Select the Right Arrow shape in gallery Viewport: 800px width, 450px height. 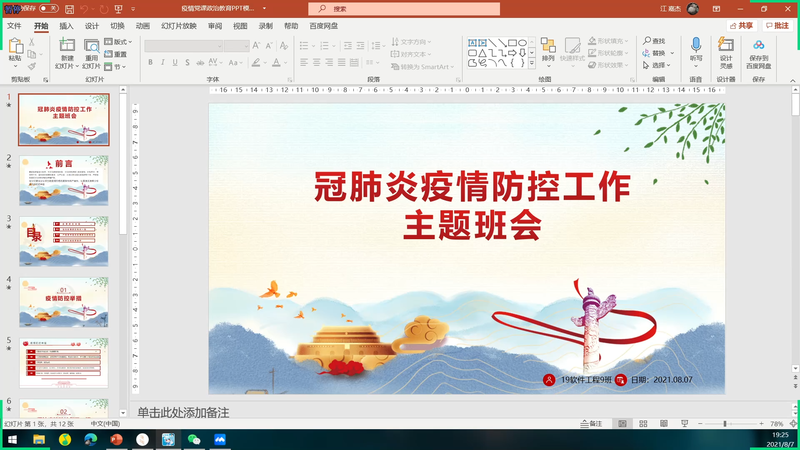[512, 53]
